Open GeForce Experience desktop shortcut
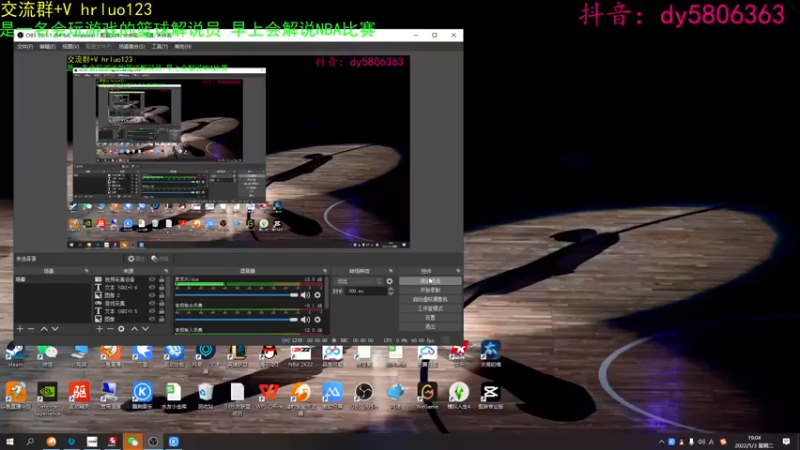 (47, 398)
